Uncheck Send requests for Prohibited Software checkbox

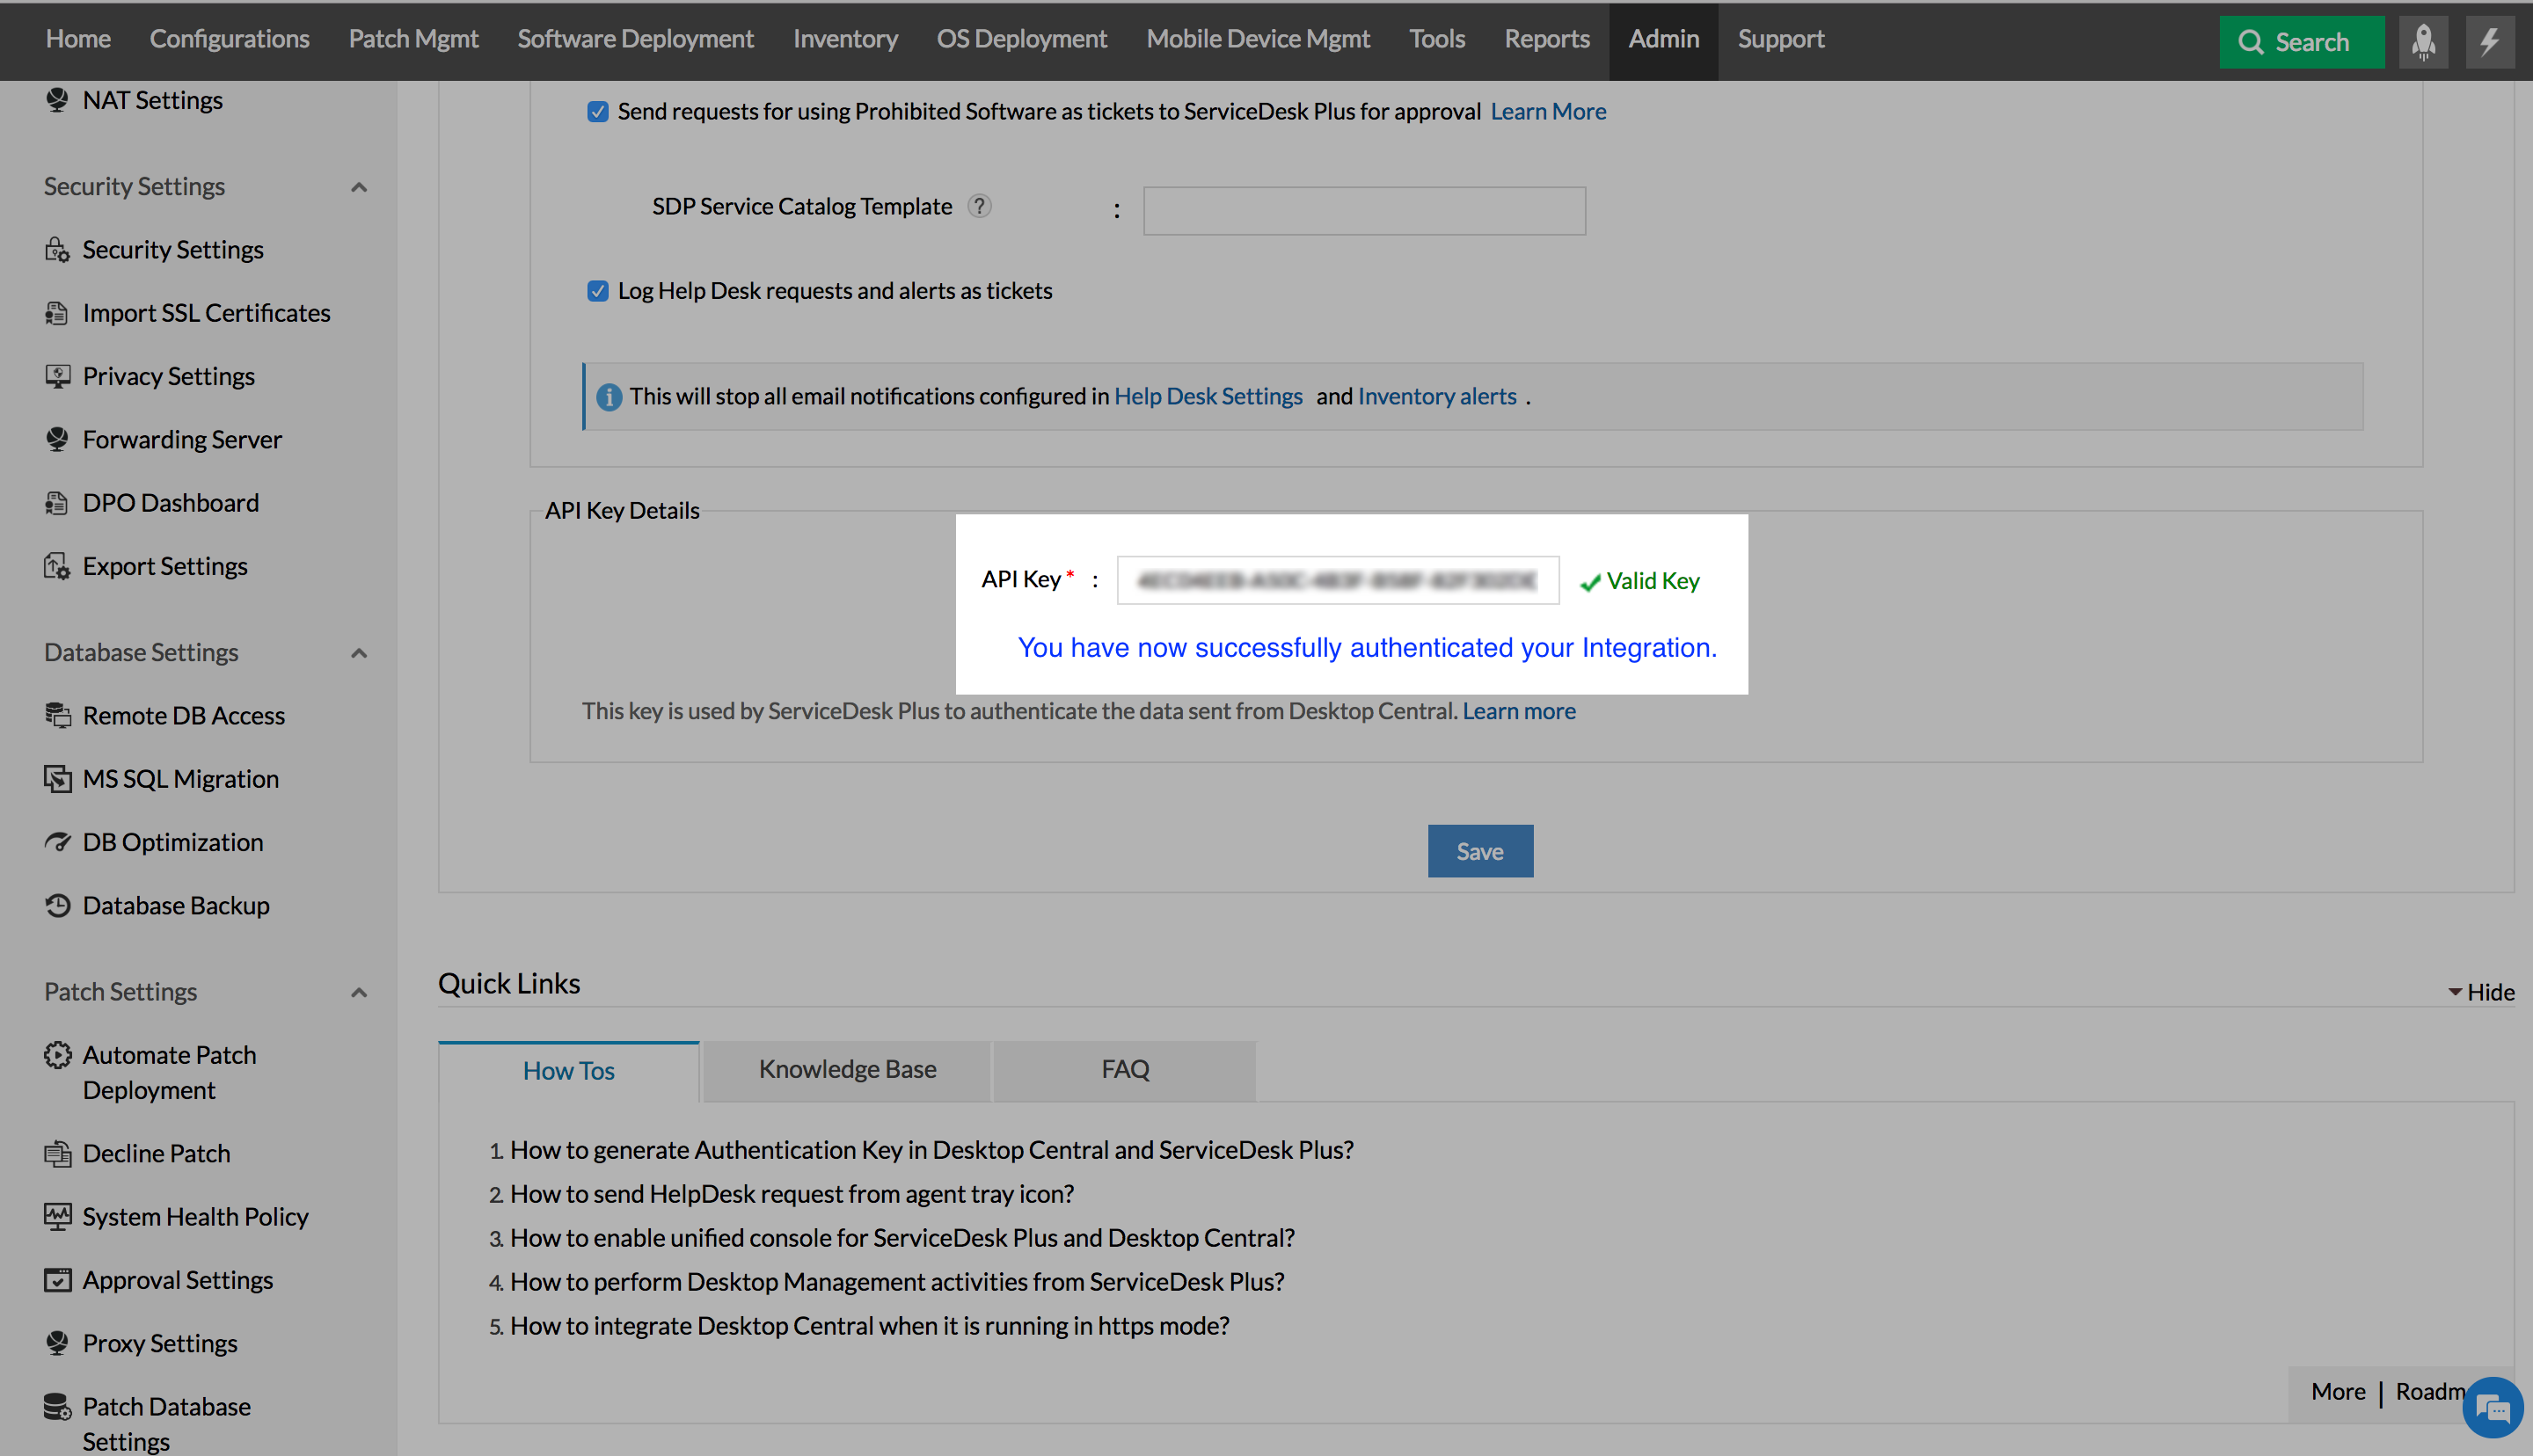click(x=597, y=112)
